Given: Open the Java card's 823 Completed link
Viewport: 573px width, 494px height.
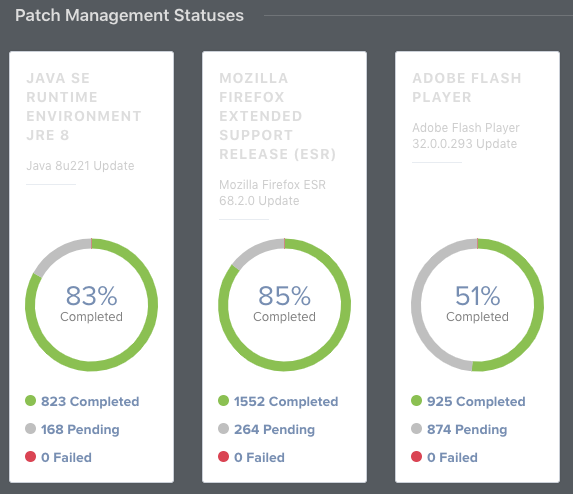Looking at the screenshot, I should coord(90,401).
